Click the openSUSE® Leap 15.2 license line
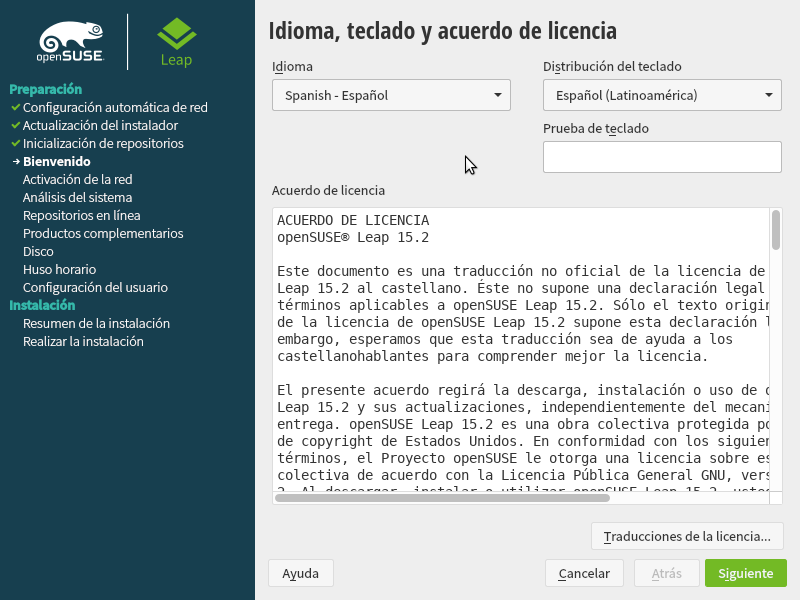Screen dimensions: 800x600 [x=353, y=237]
